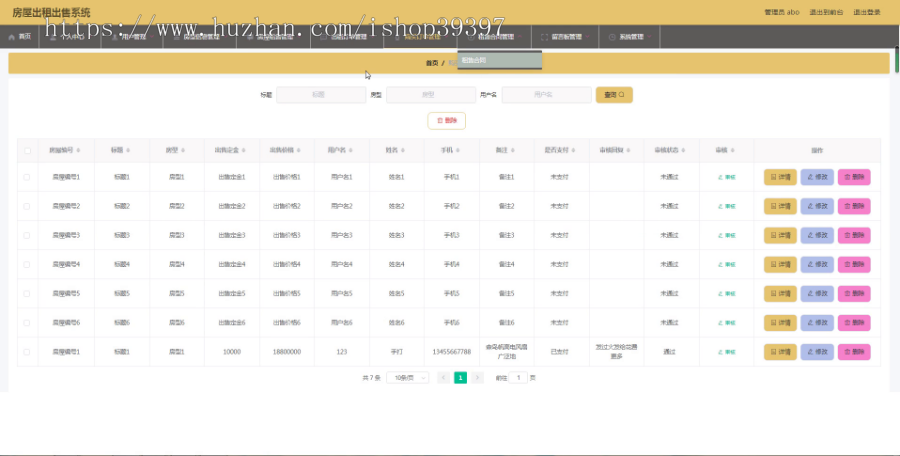Open the 个人中心 navigation item

click(70, 37)
